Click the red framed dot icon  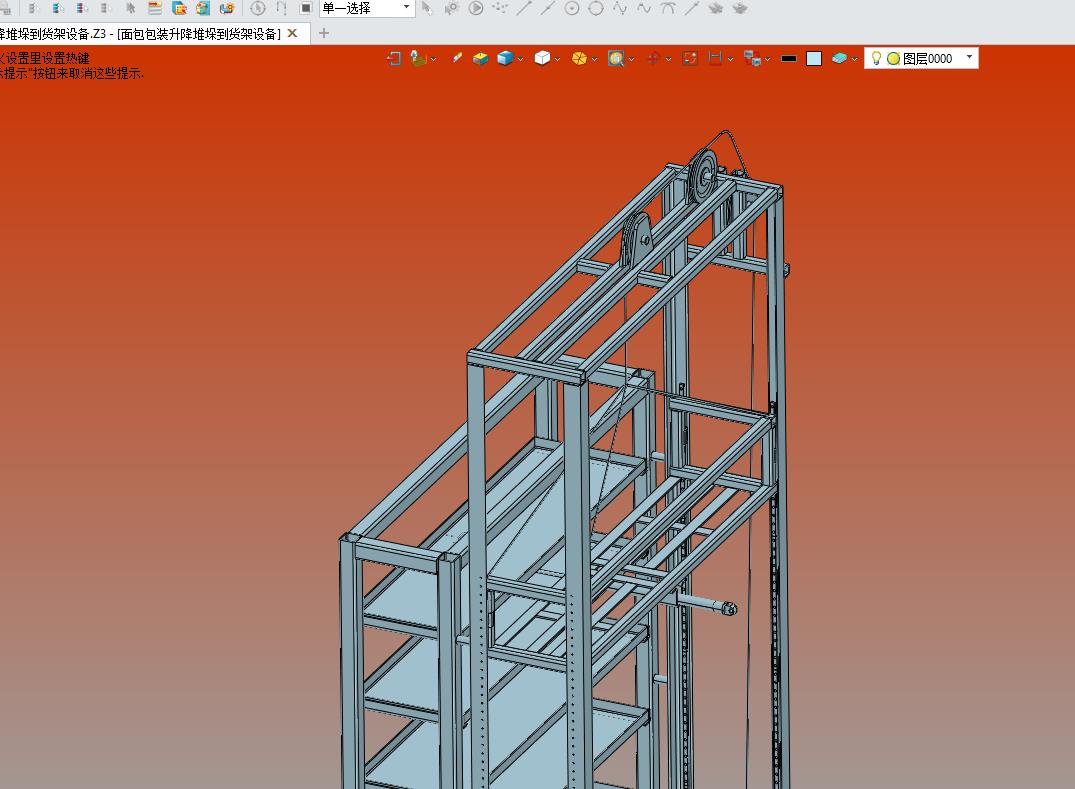coord(690,59)
